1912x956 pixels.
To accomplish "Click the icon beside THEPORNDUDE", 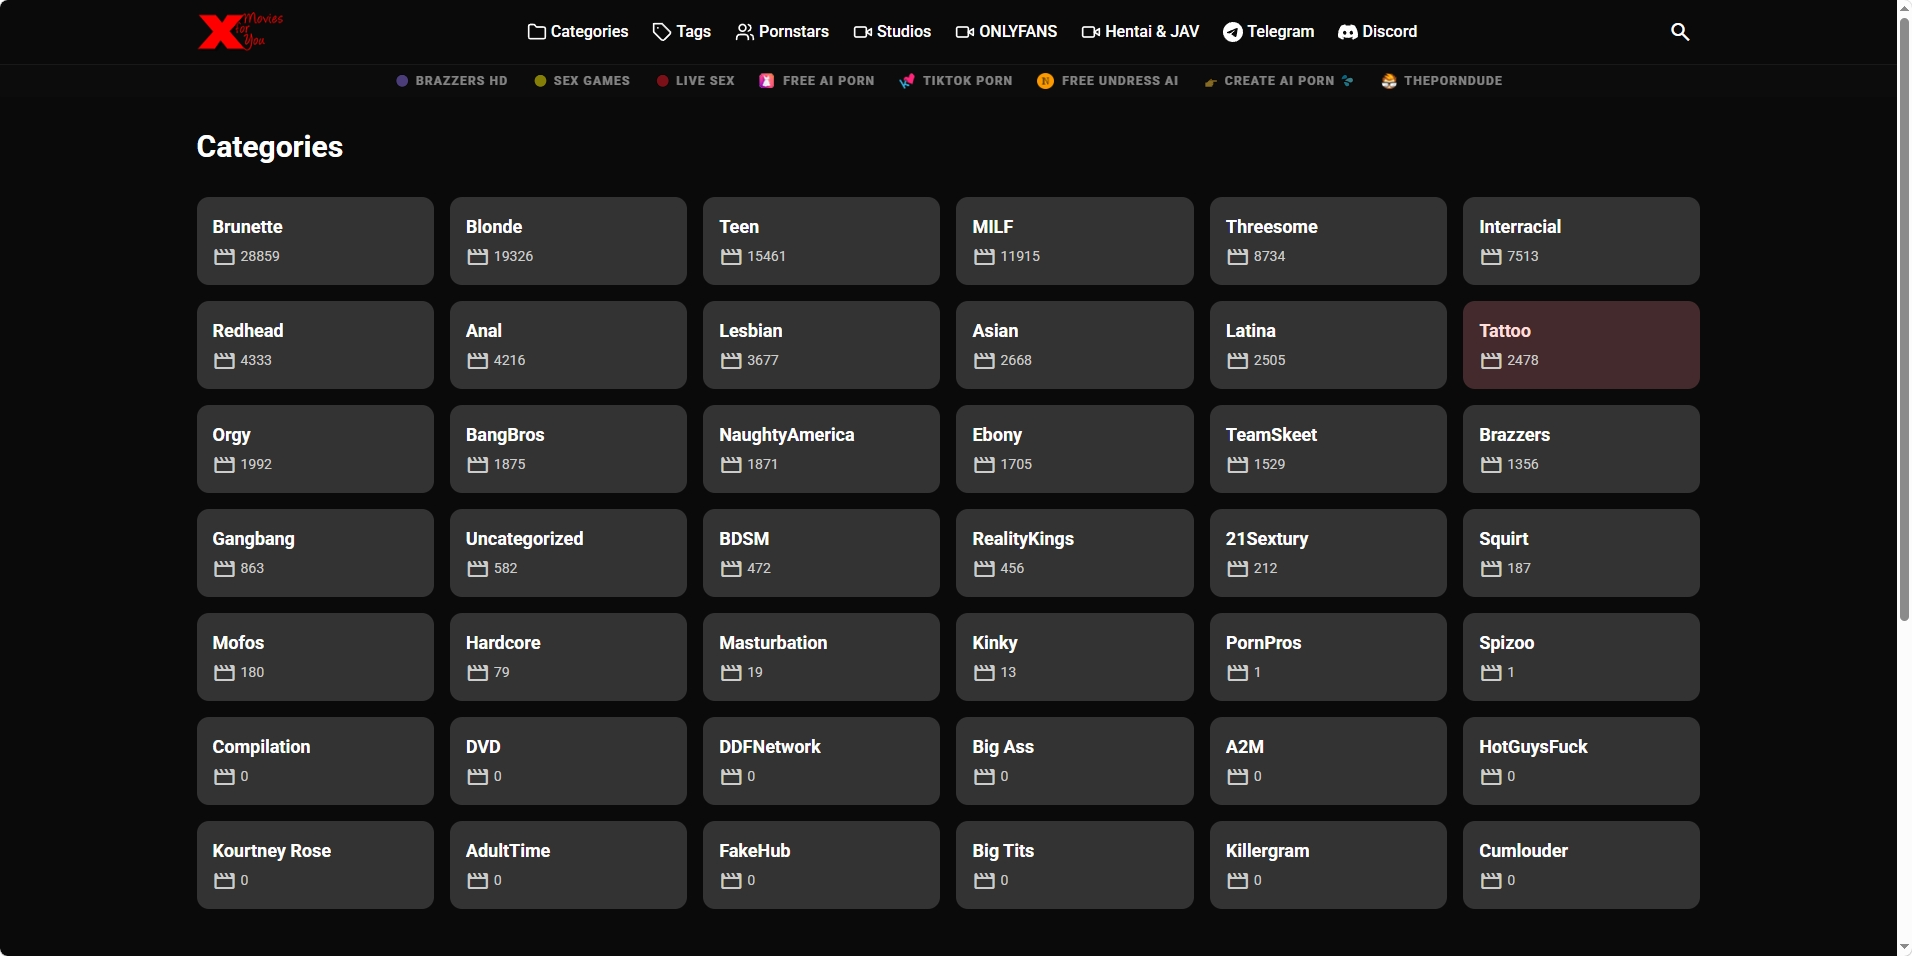I will (x=1389, y=81).
